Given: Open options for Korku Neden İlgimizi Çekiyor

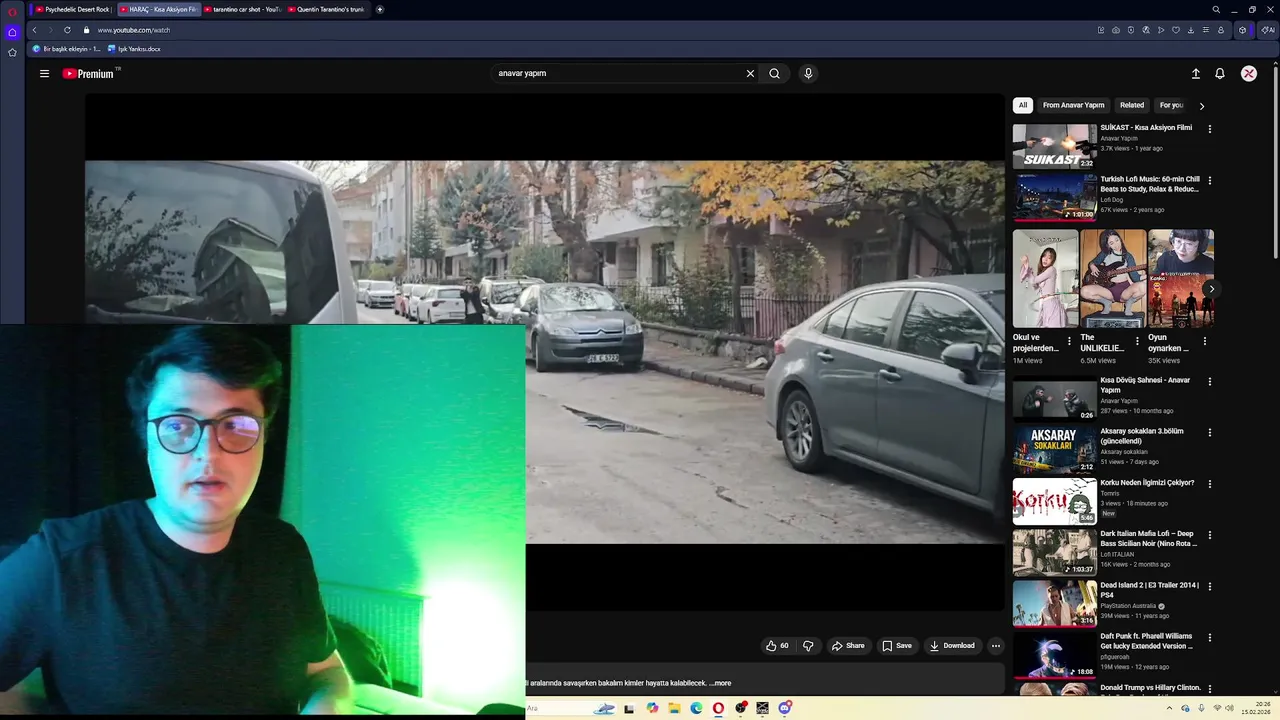Looking at the screenshot, I should [1210, 484].
